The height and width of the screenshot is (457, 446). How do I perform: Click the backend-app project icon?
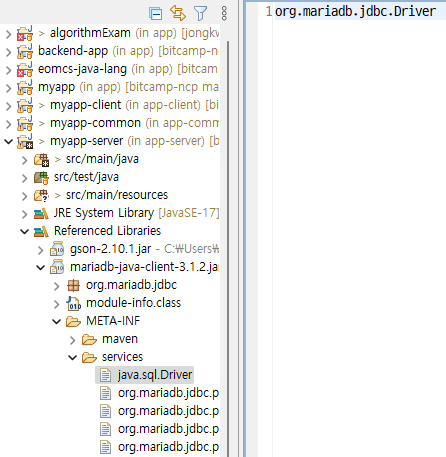pyautogui.click(x=25, y=51)
